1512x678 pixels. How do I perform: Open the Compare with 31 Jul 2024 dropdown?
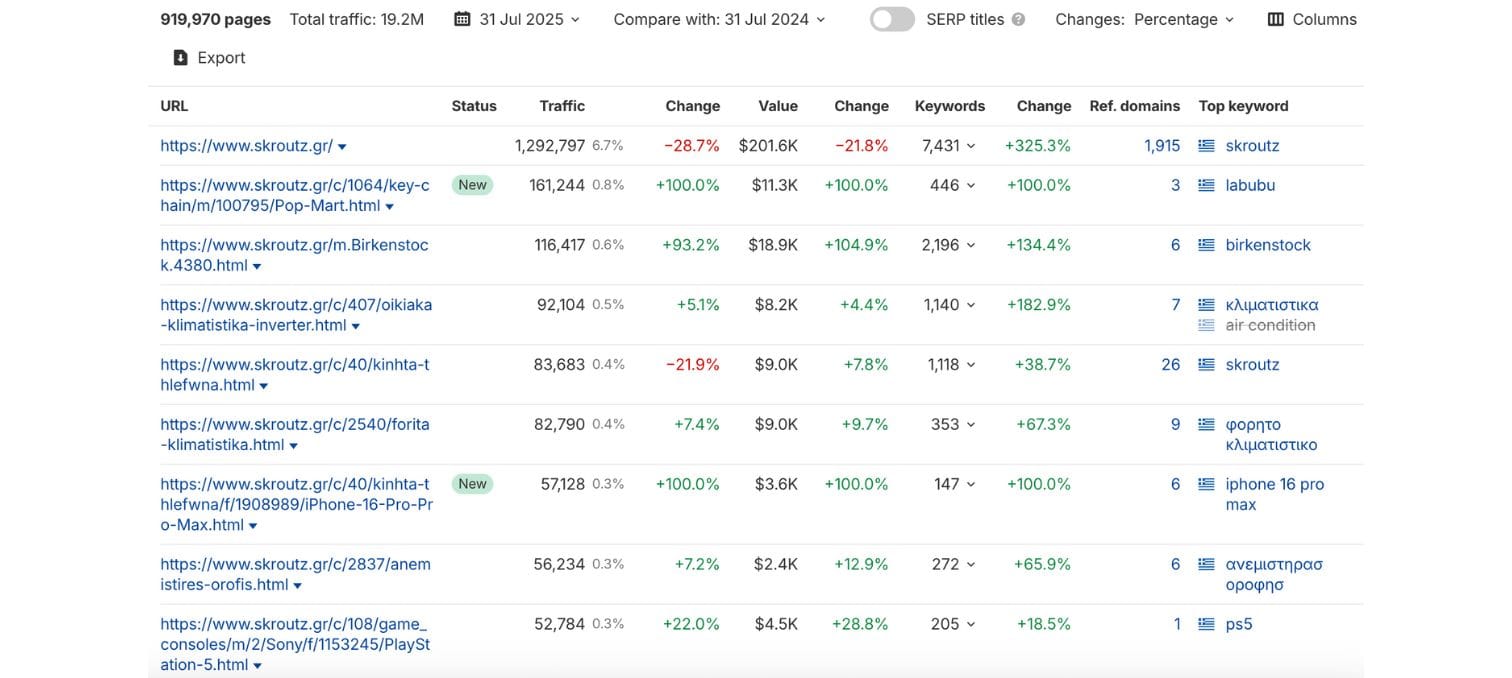coord(719,19)
